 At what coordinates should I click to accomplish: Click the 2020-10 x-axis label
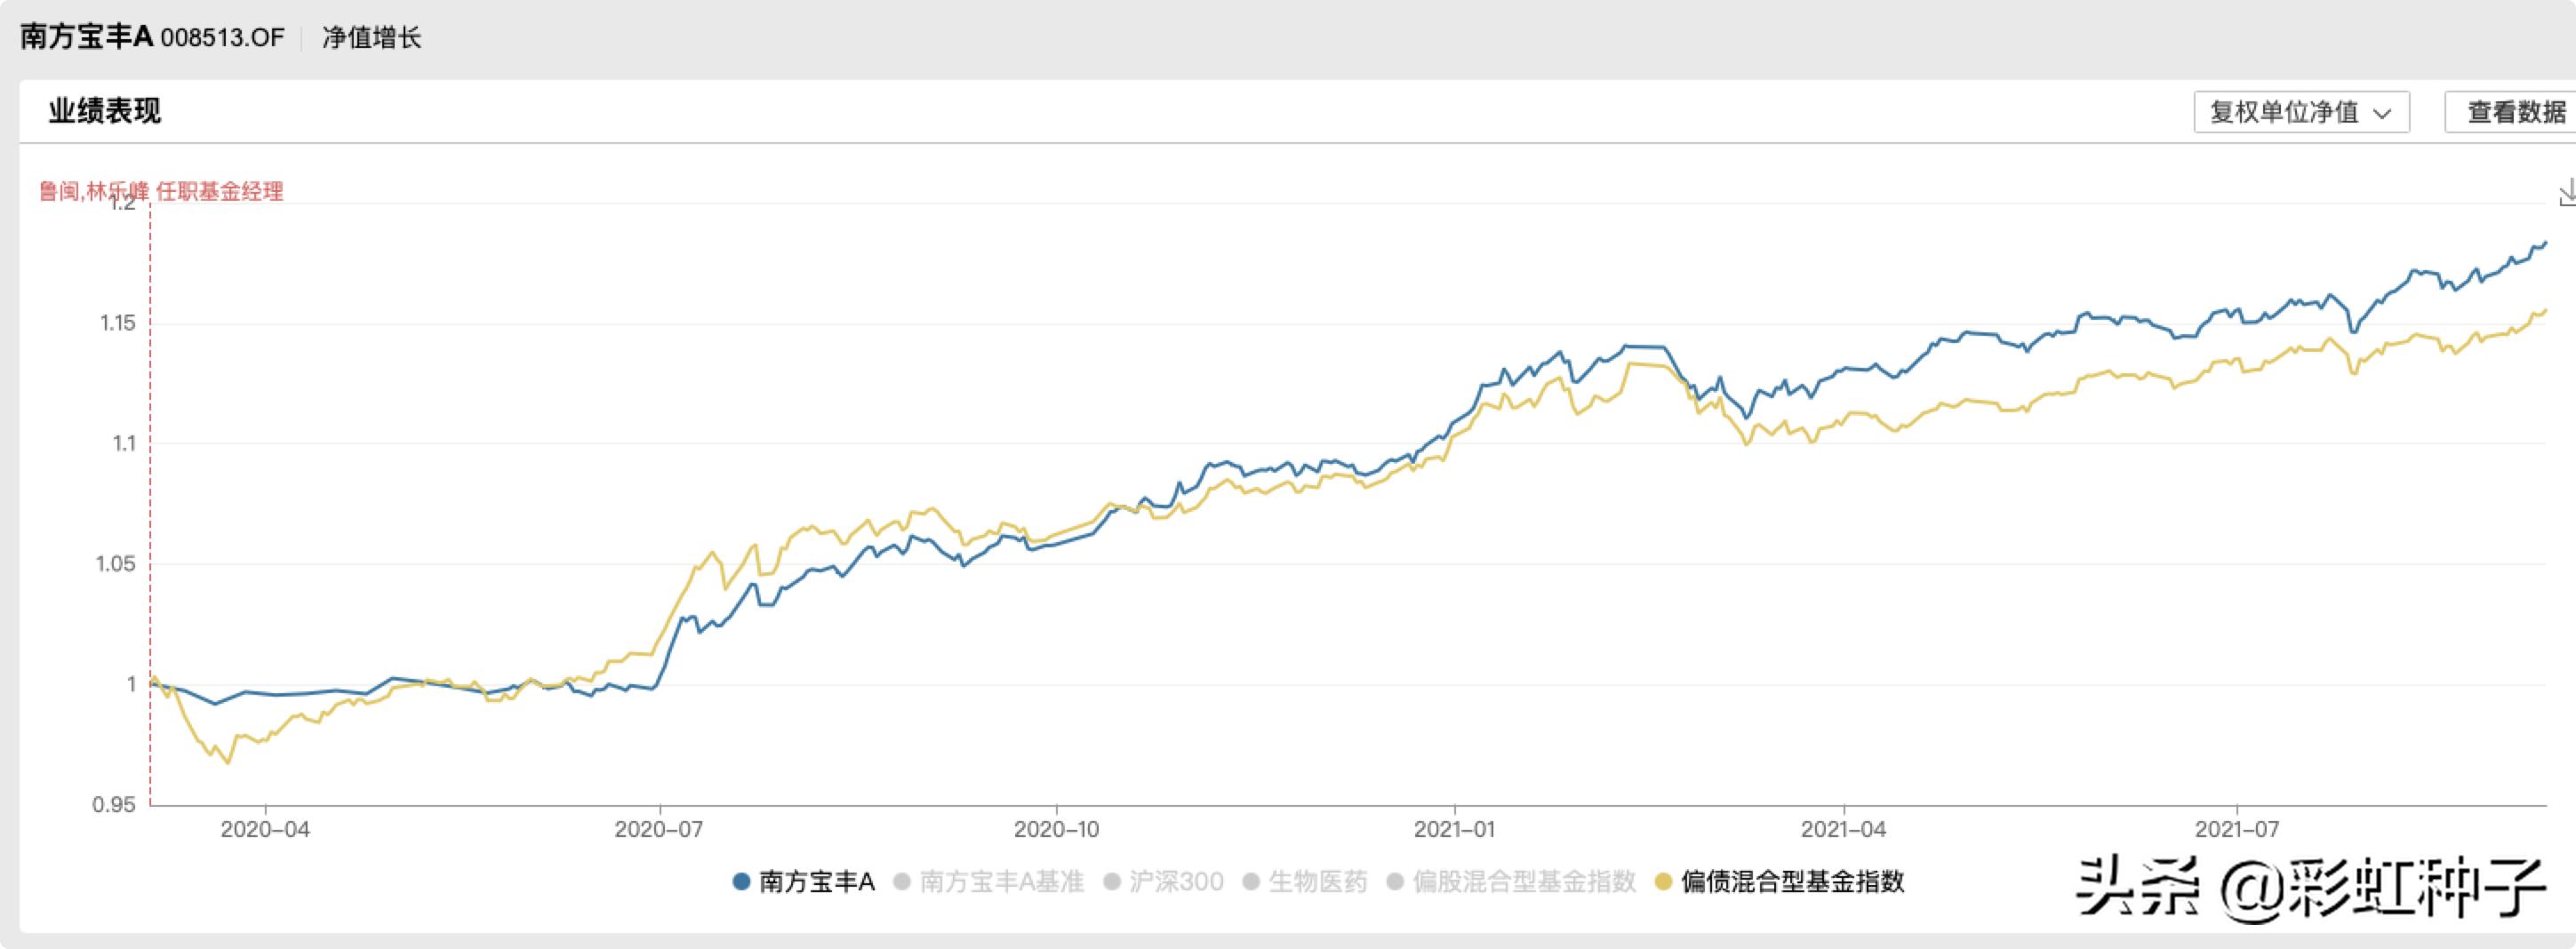click(1056, 829)
